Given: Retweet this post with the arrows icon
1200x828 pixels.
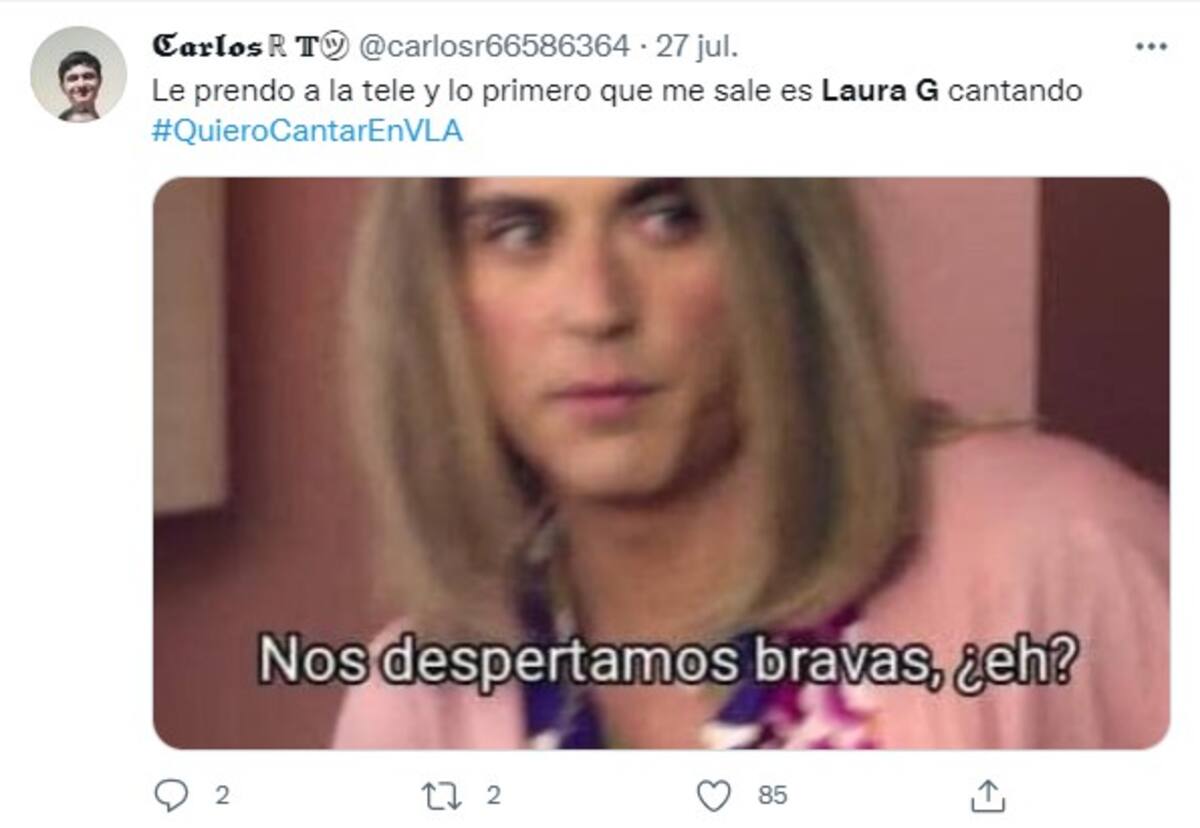Looking at the screenshot, I should pyautogui.click(x=441, y=796).
